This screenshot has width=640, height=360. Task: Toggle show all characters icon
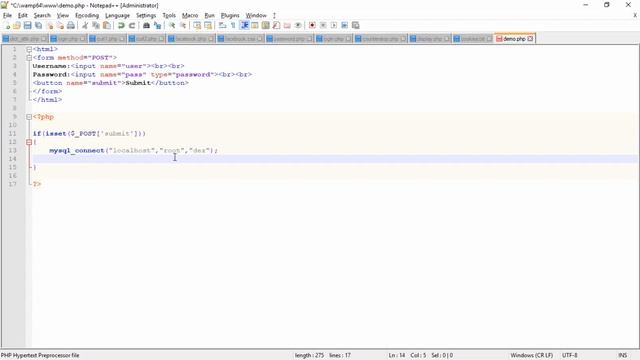pos(233,25)
